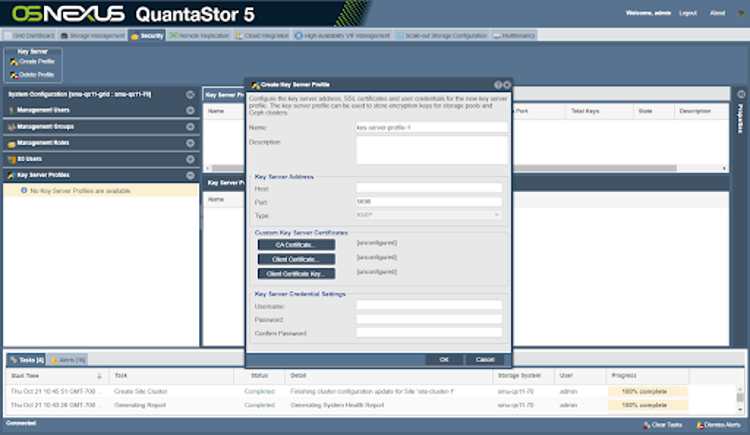Select the Alerts tab in bottom panel
The image size is (750, 435).
coord(67,360)
